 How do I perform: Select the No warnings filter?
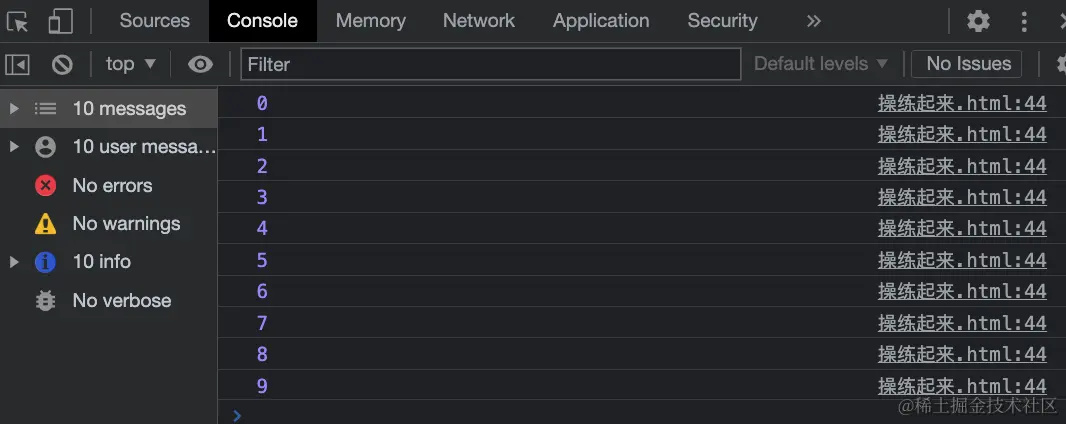[109, 224]
